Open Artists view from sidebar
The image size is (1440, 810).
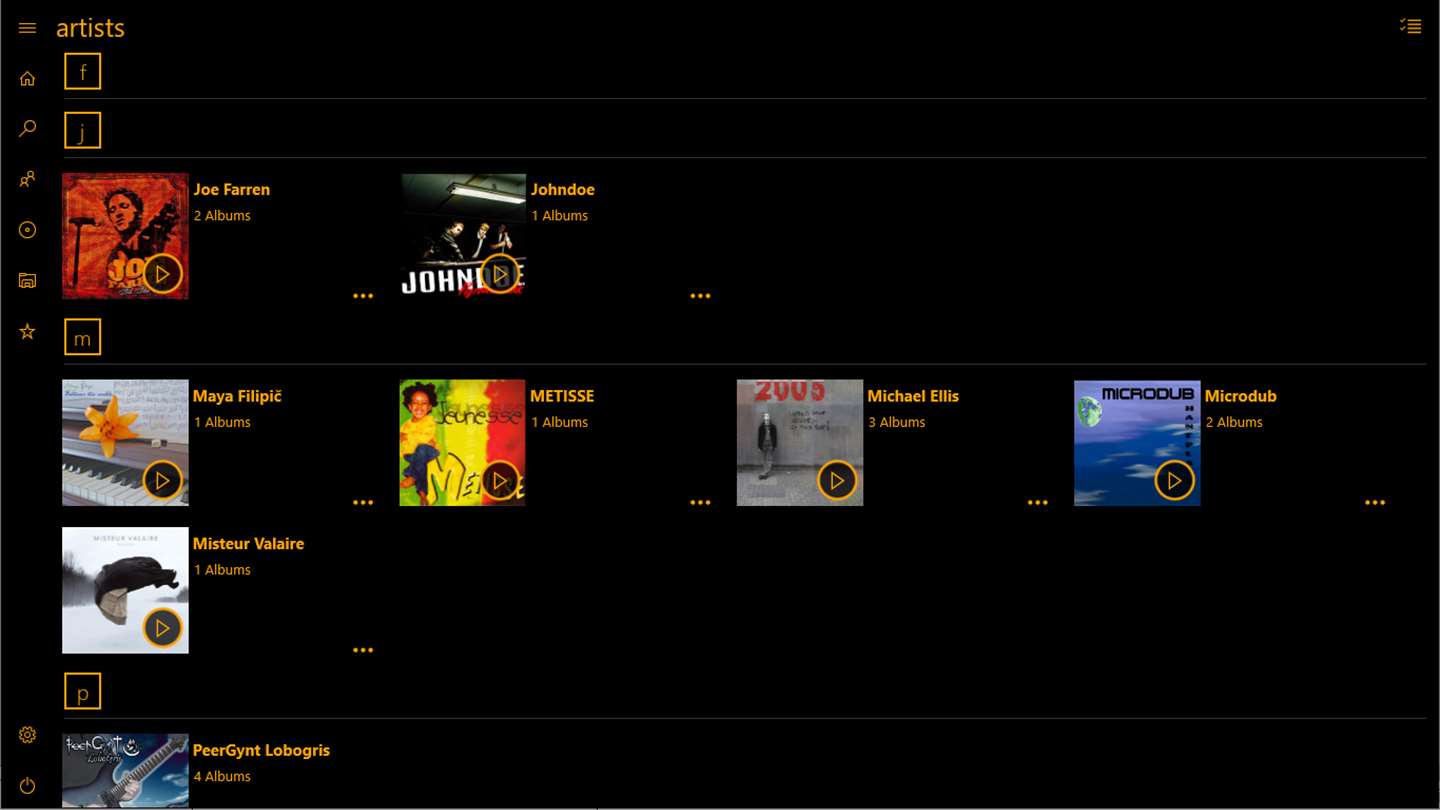click(27, 179)
